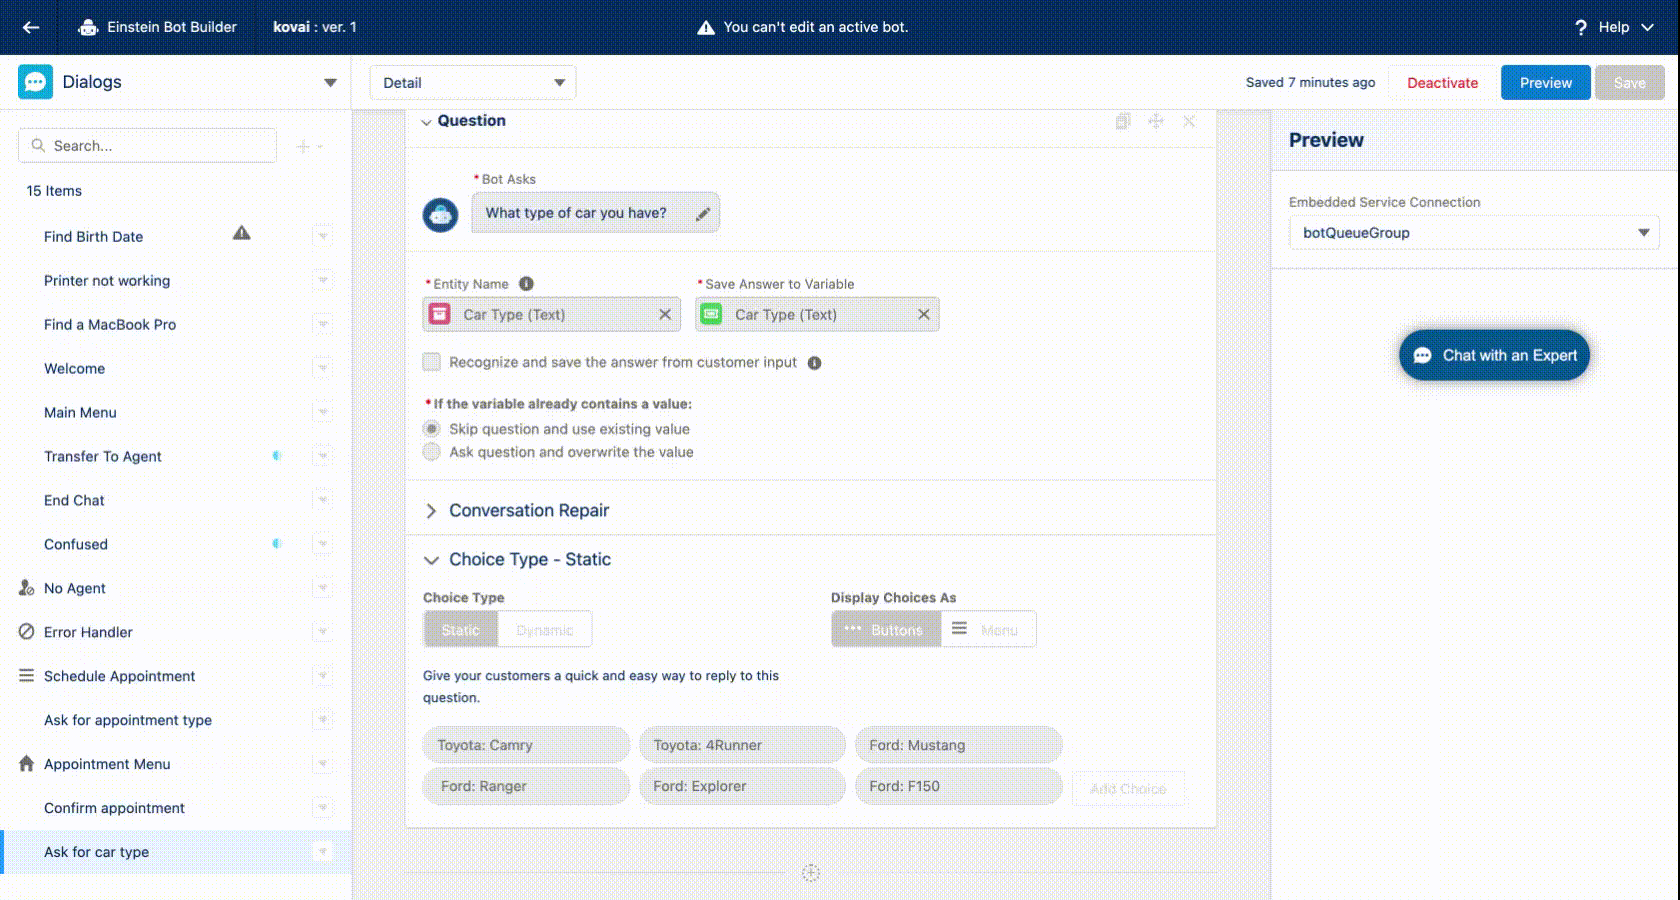Switch Display Choices As to Menu
Screen dimensions: 1680x900
coord(987,629)
